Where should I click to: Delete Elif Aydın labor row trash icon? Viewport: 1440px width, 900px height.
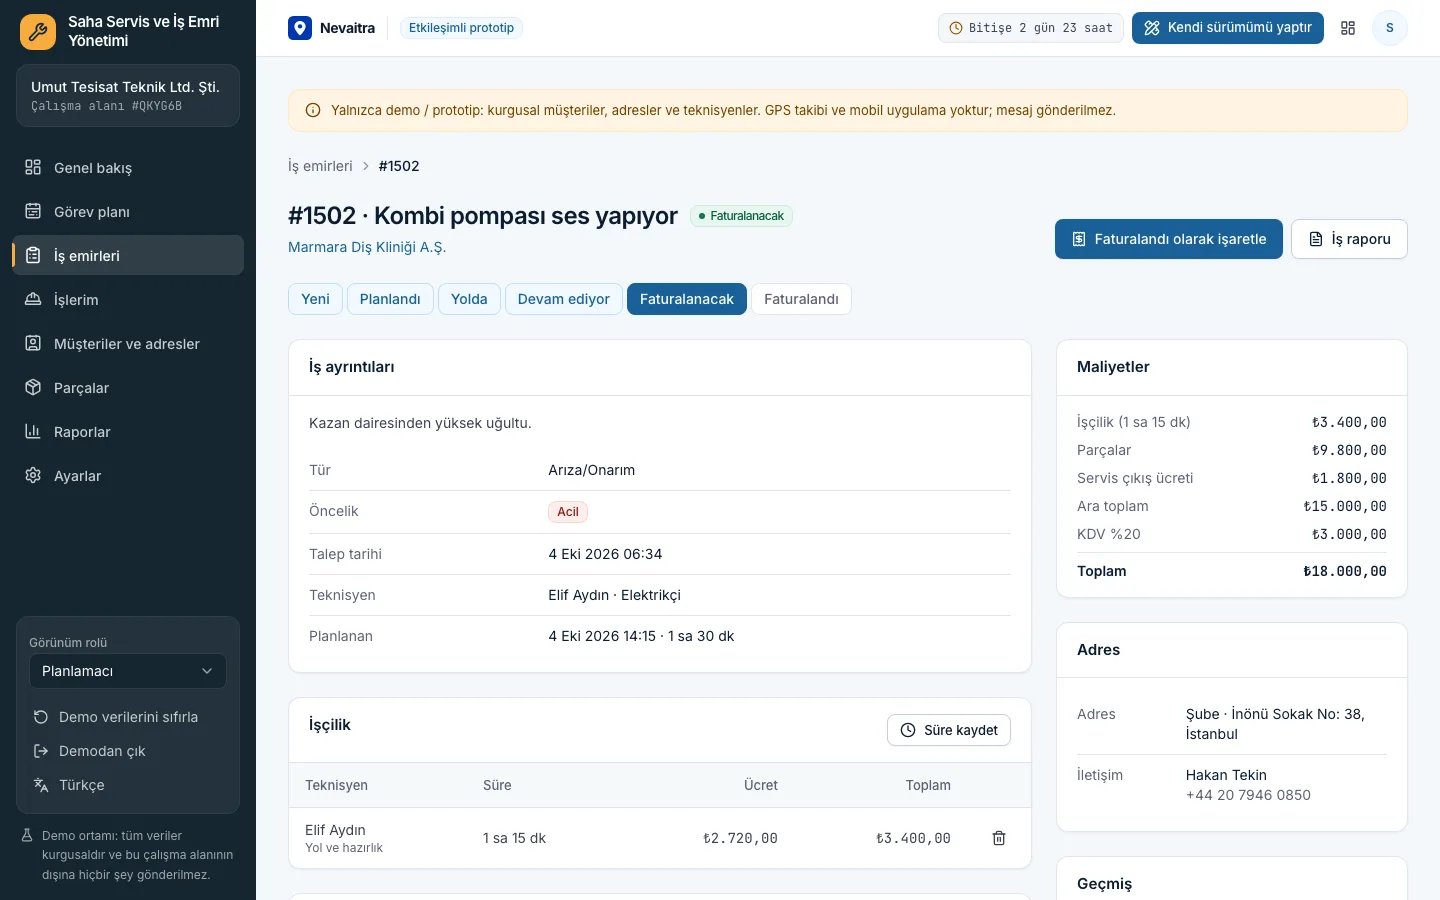pos(999,838)
